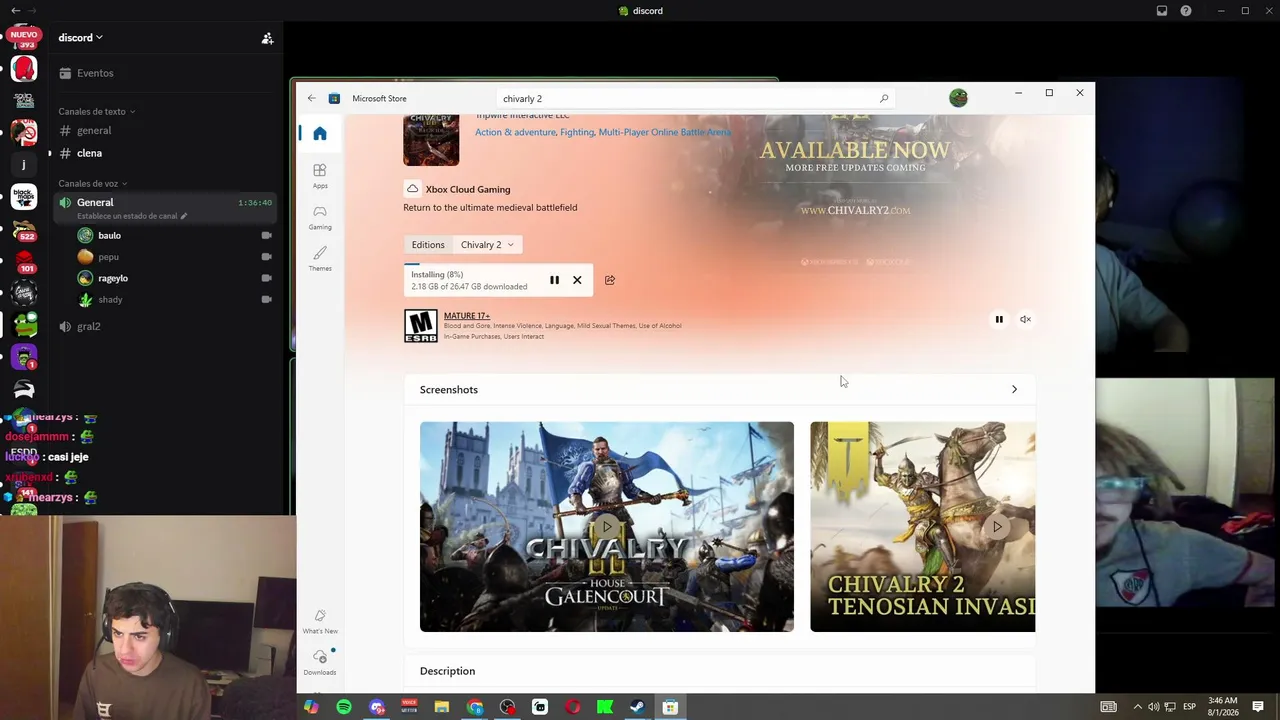Image resolution: width=1280 pixels, height=720 pixels.
Task: Open the Store profile avatar
Action: (958, 98)
